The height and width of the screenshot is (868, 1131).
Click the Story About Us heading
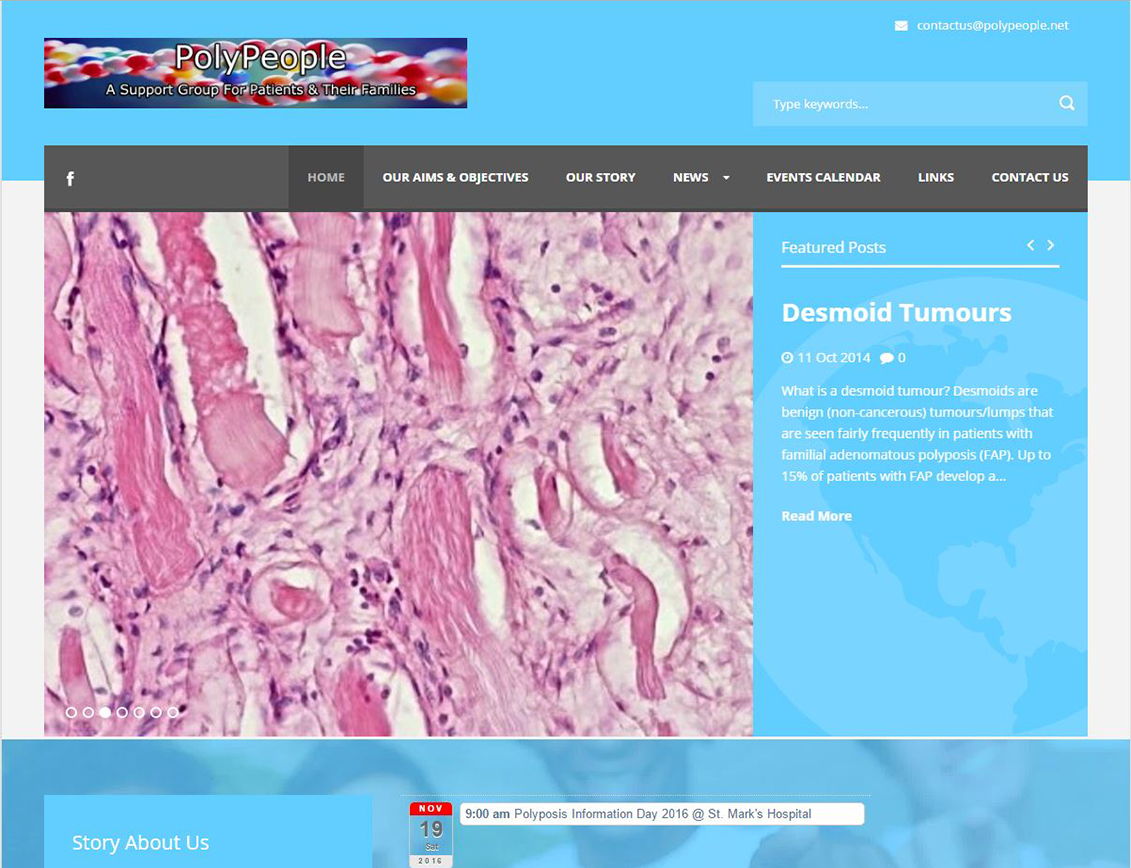[x=141, y=843]
